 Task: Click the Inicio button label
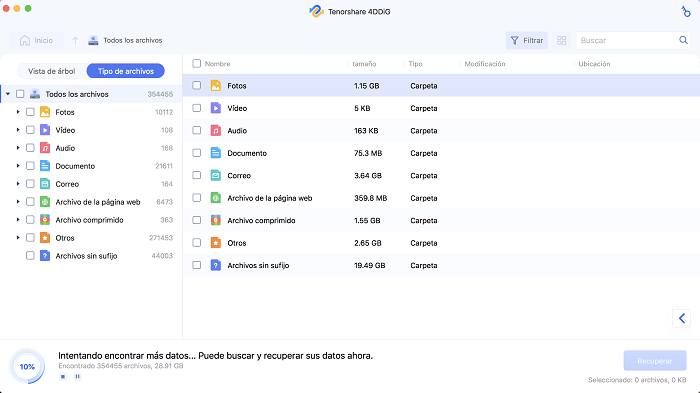click(43, 40)
